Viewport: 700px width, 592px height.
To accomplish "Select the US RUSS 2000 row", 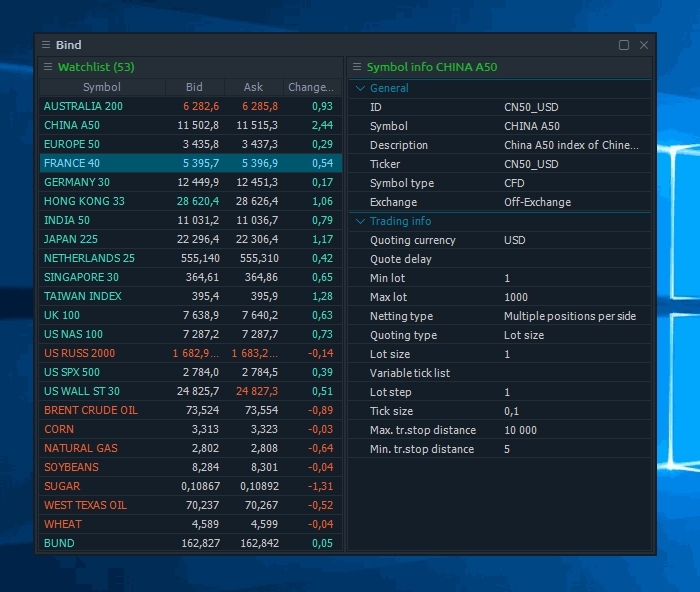I will 80,353.
